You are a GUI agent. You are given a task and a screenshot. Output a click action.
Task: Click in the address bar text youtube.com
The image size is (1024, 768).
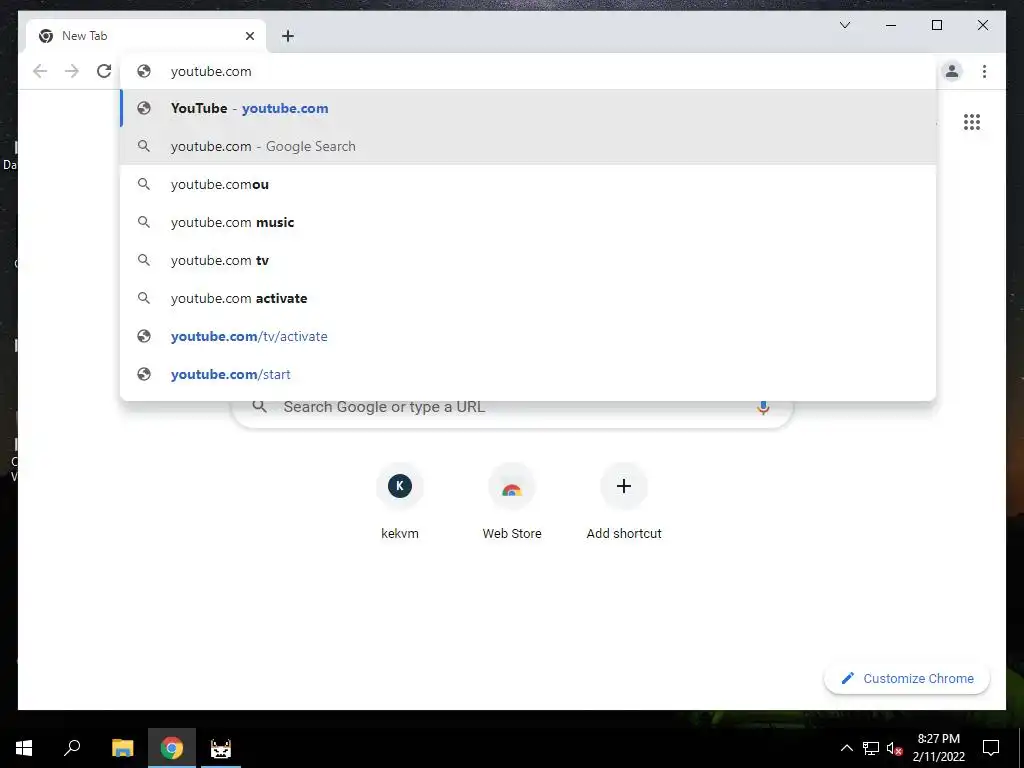pyautogui.click(x=211, y=71)
